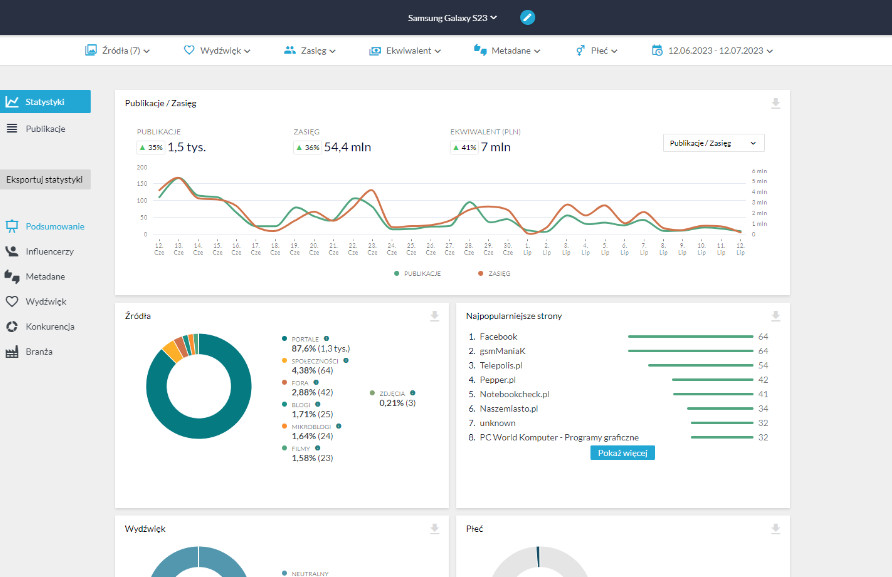This screenshot has width=892, height=577.
Task: Click the blue pencil edit icon
Action: 527,18
